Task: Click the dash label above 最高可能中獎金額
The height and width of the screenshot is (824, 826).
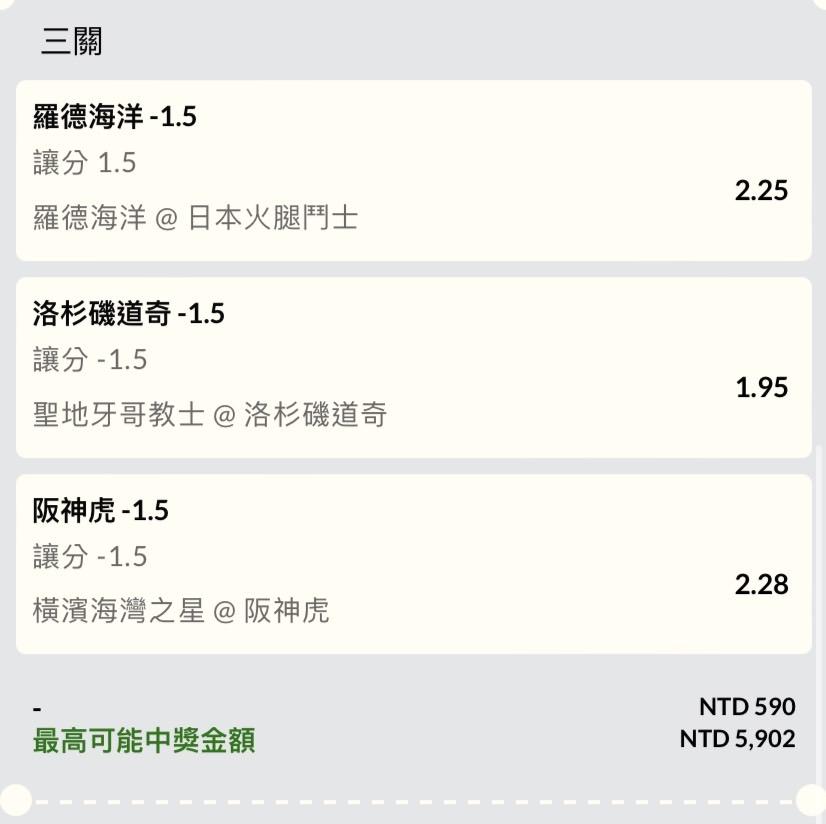Action: coord(37,709)
